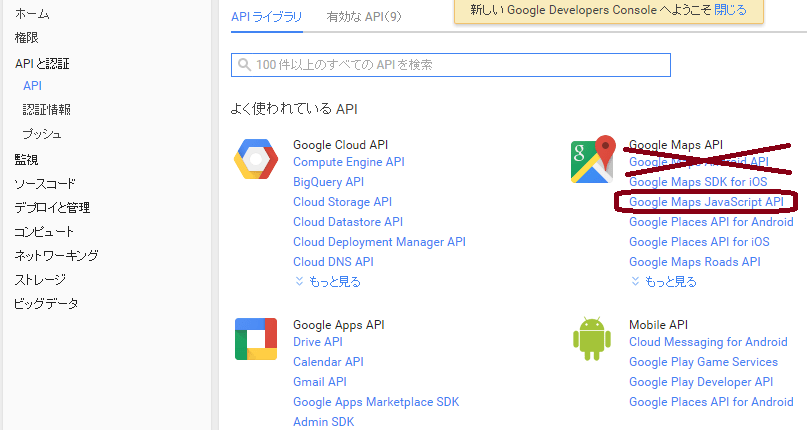Open Google Maps Roads API link
Viewport: 807px width, 430px height.
[695, 262]
